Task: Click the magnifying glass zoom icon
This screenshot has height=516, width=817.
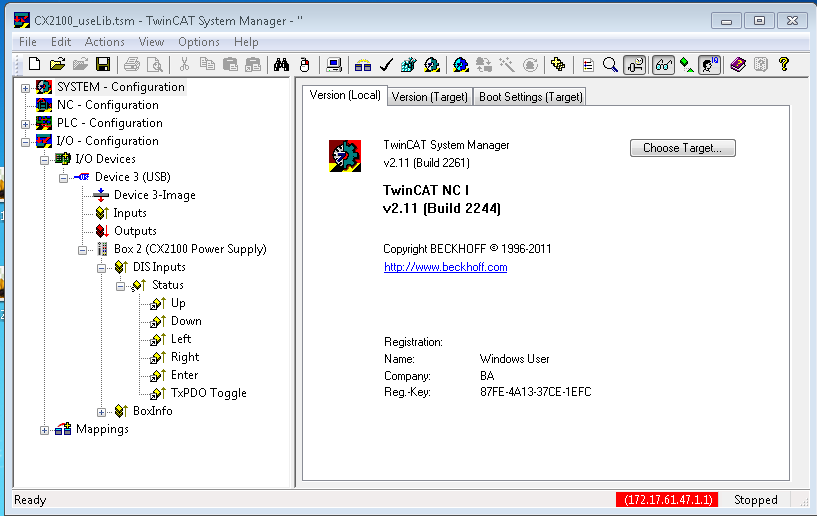Action: pos(610,65)
